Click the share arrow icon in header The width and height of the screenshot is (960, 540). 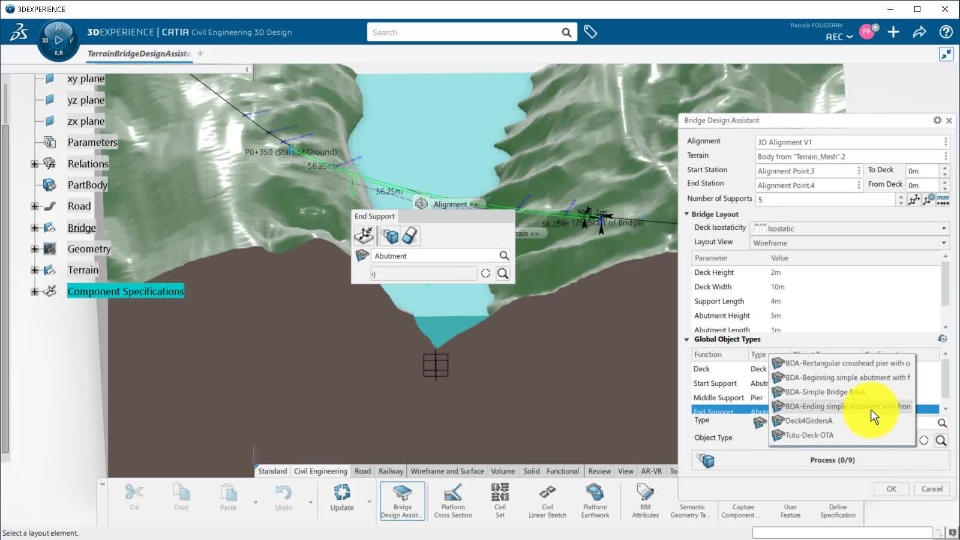tap(920, 32)
